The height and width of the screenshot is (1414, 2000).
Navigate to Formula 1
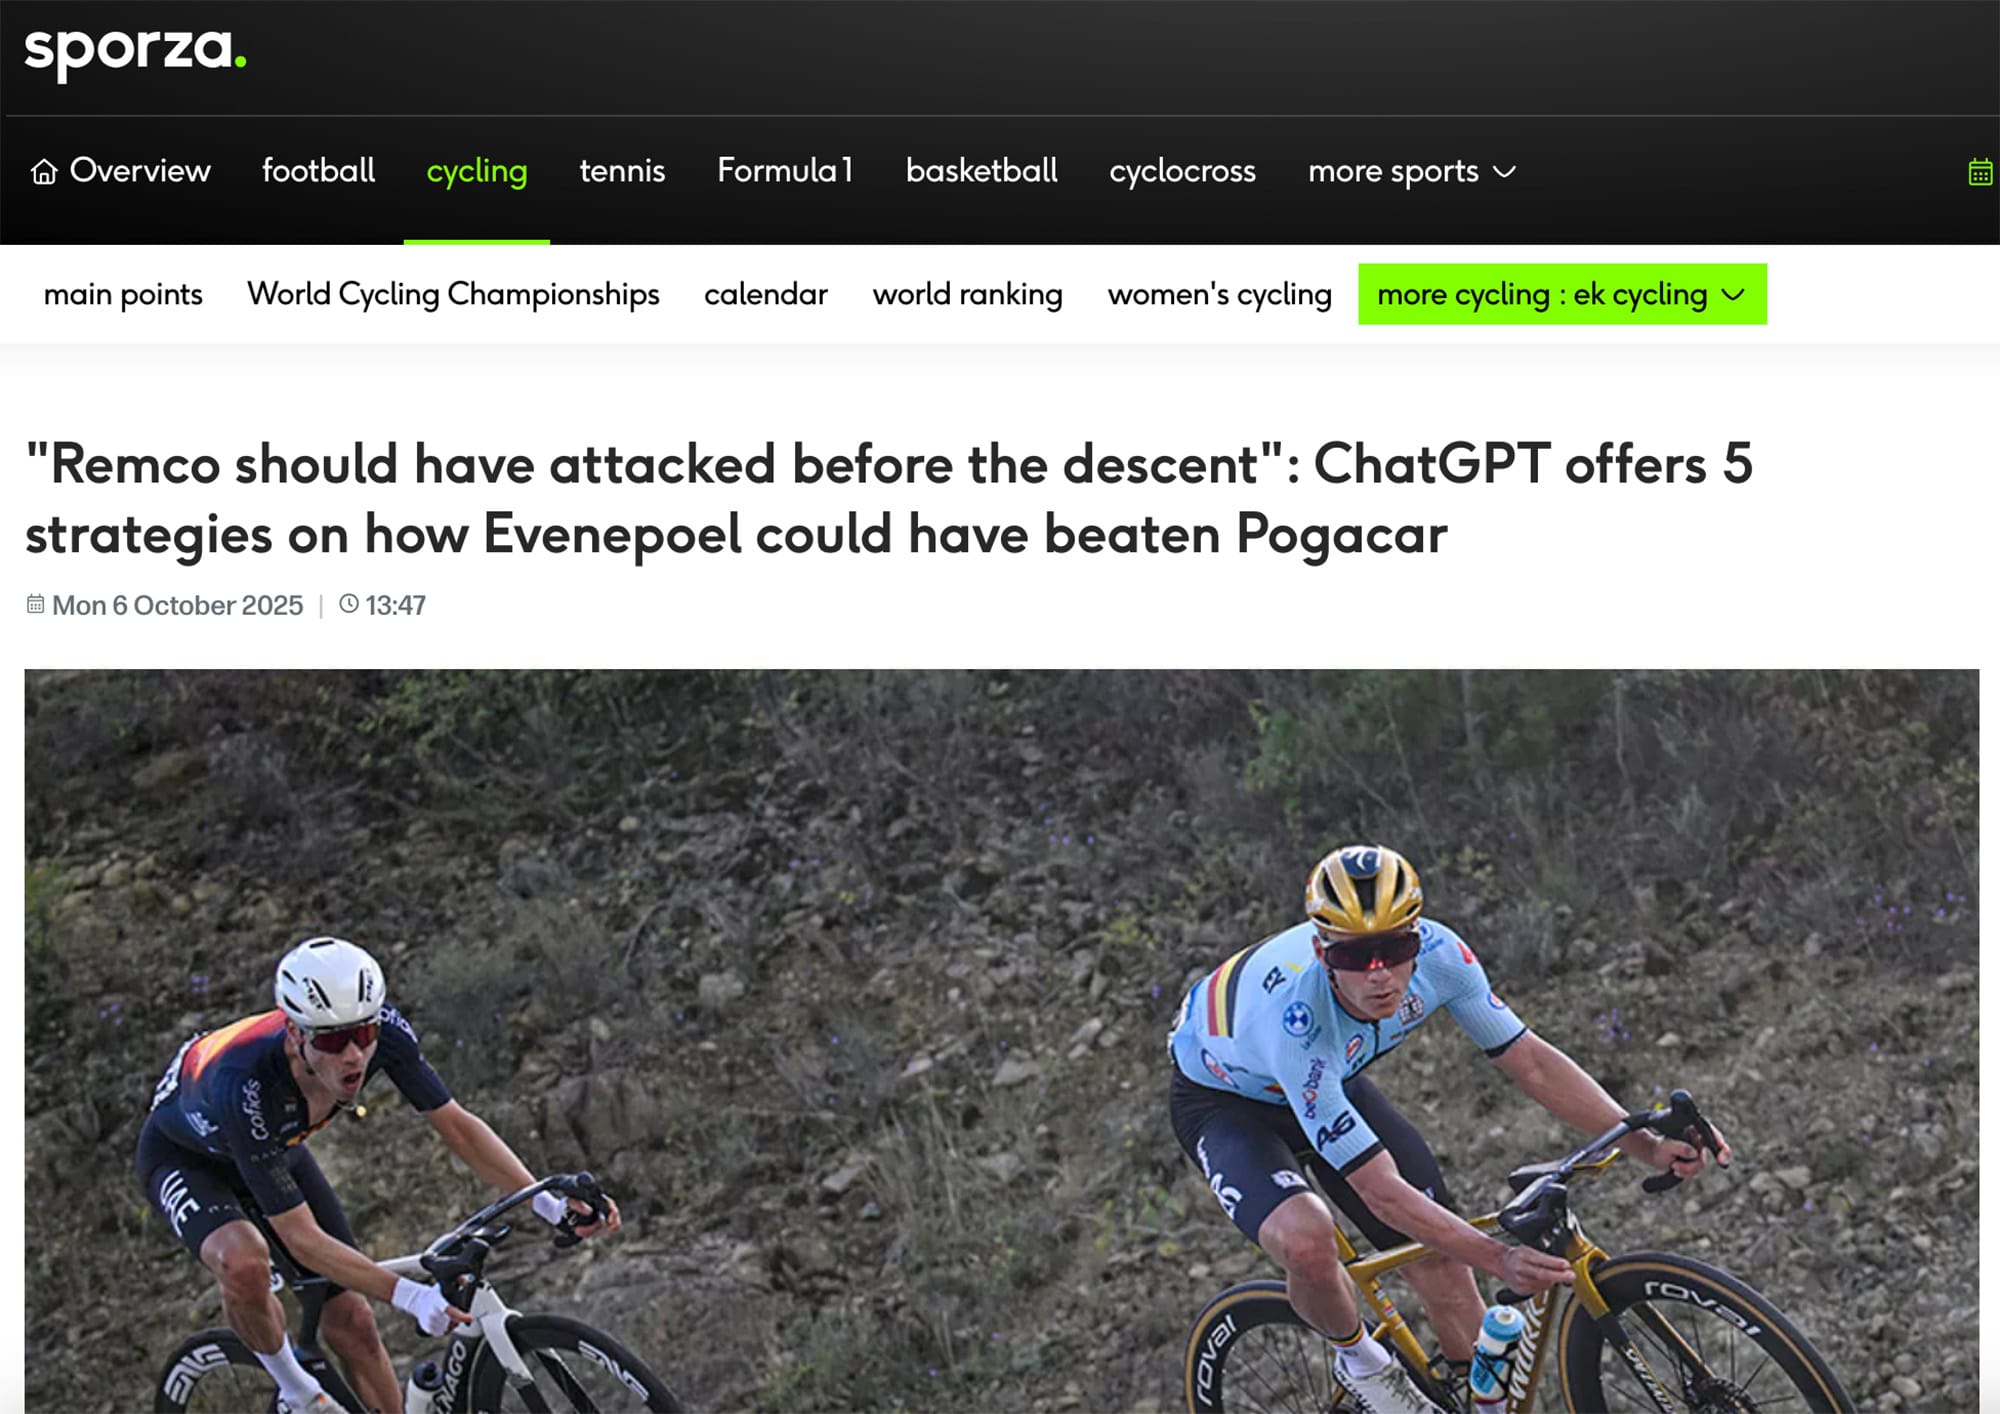click(785, 170)
